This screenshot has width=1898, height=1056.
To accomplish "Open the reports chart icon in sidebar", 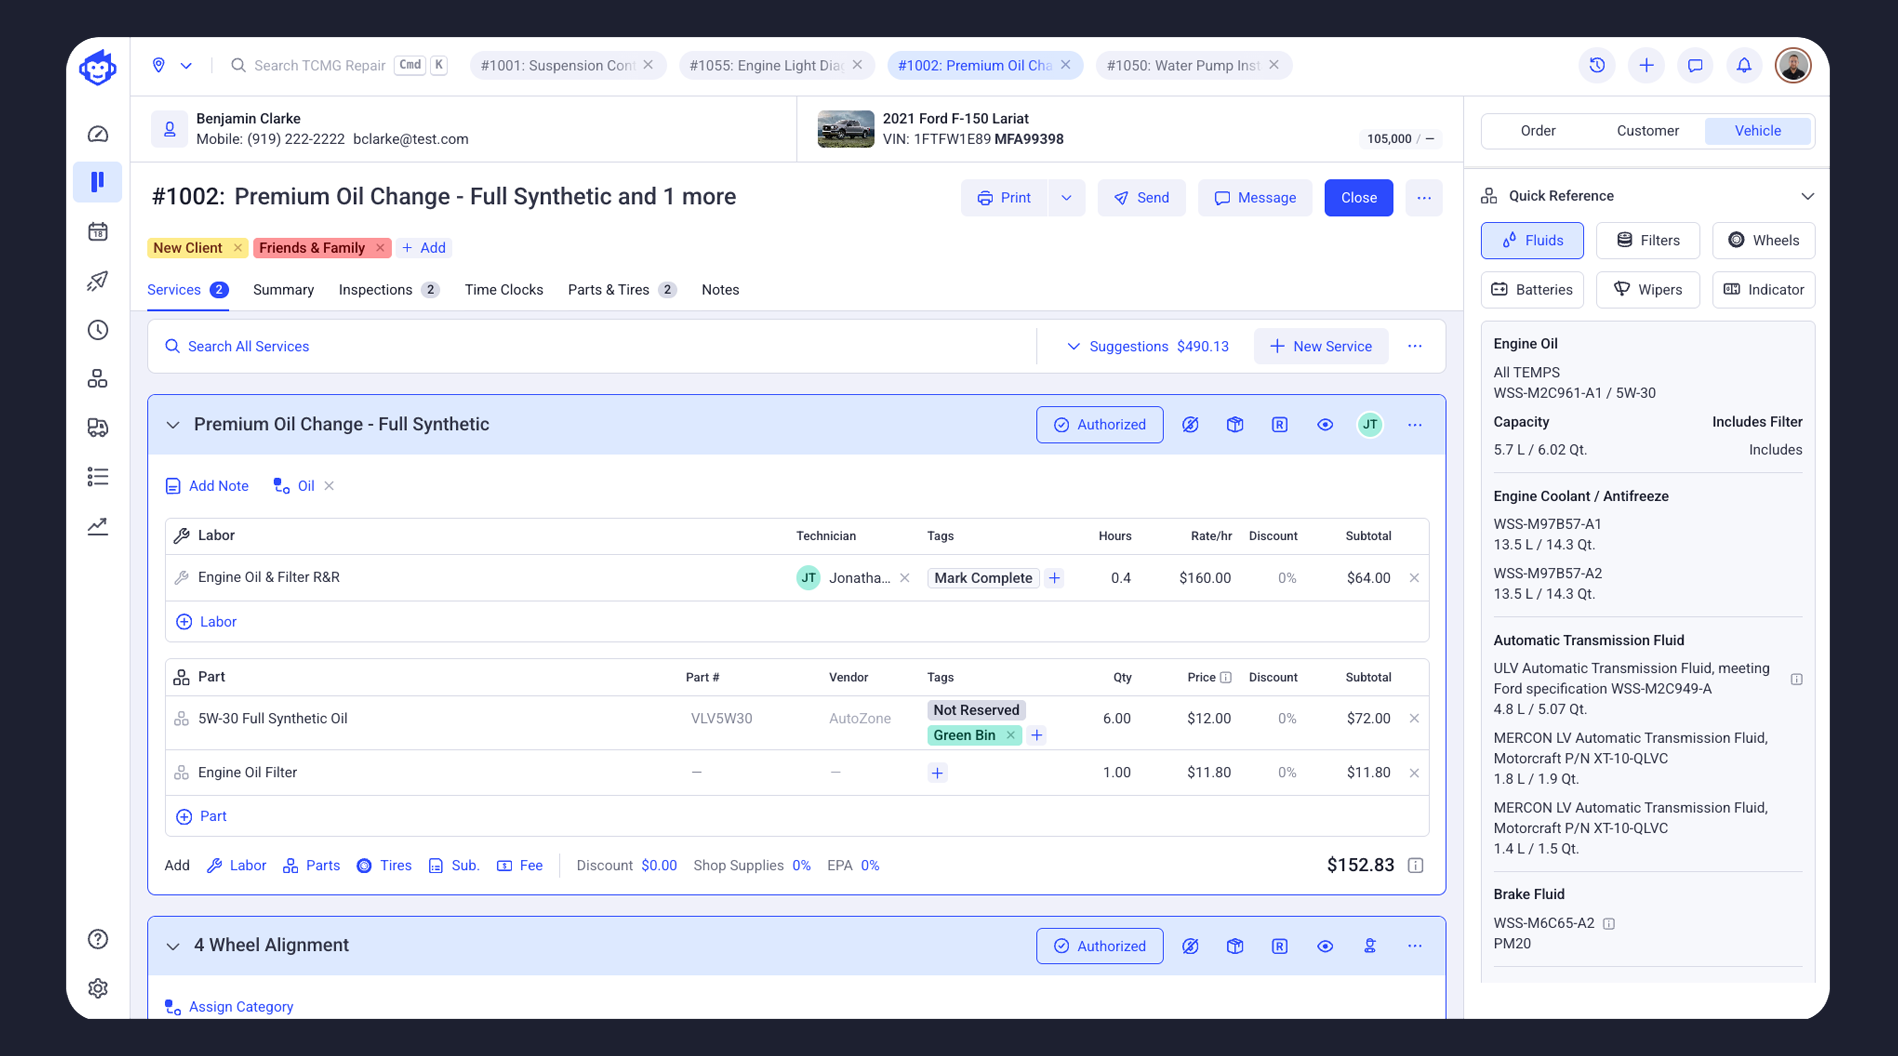I will pyautogui.click(x=98, y=526).
